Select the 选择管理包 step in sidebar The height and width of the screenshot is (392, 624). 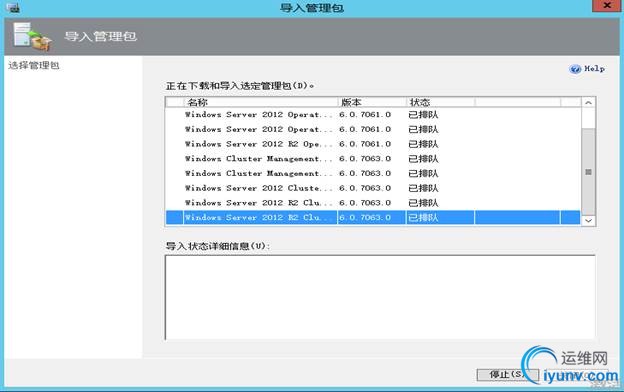pyautogui.click(x=34, y=65)
